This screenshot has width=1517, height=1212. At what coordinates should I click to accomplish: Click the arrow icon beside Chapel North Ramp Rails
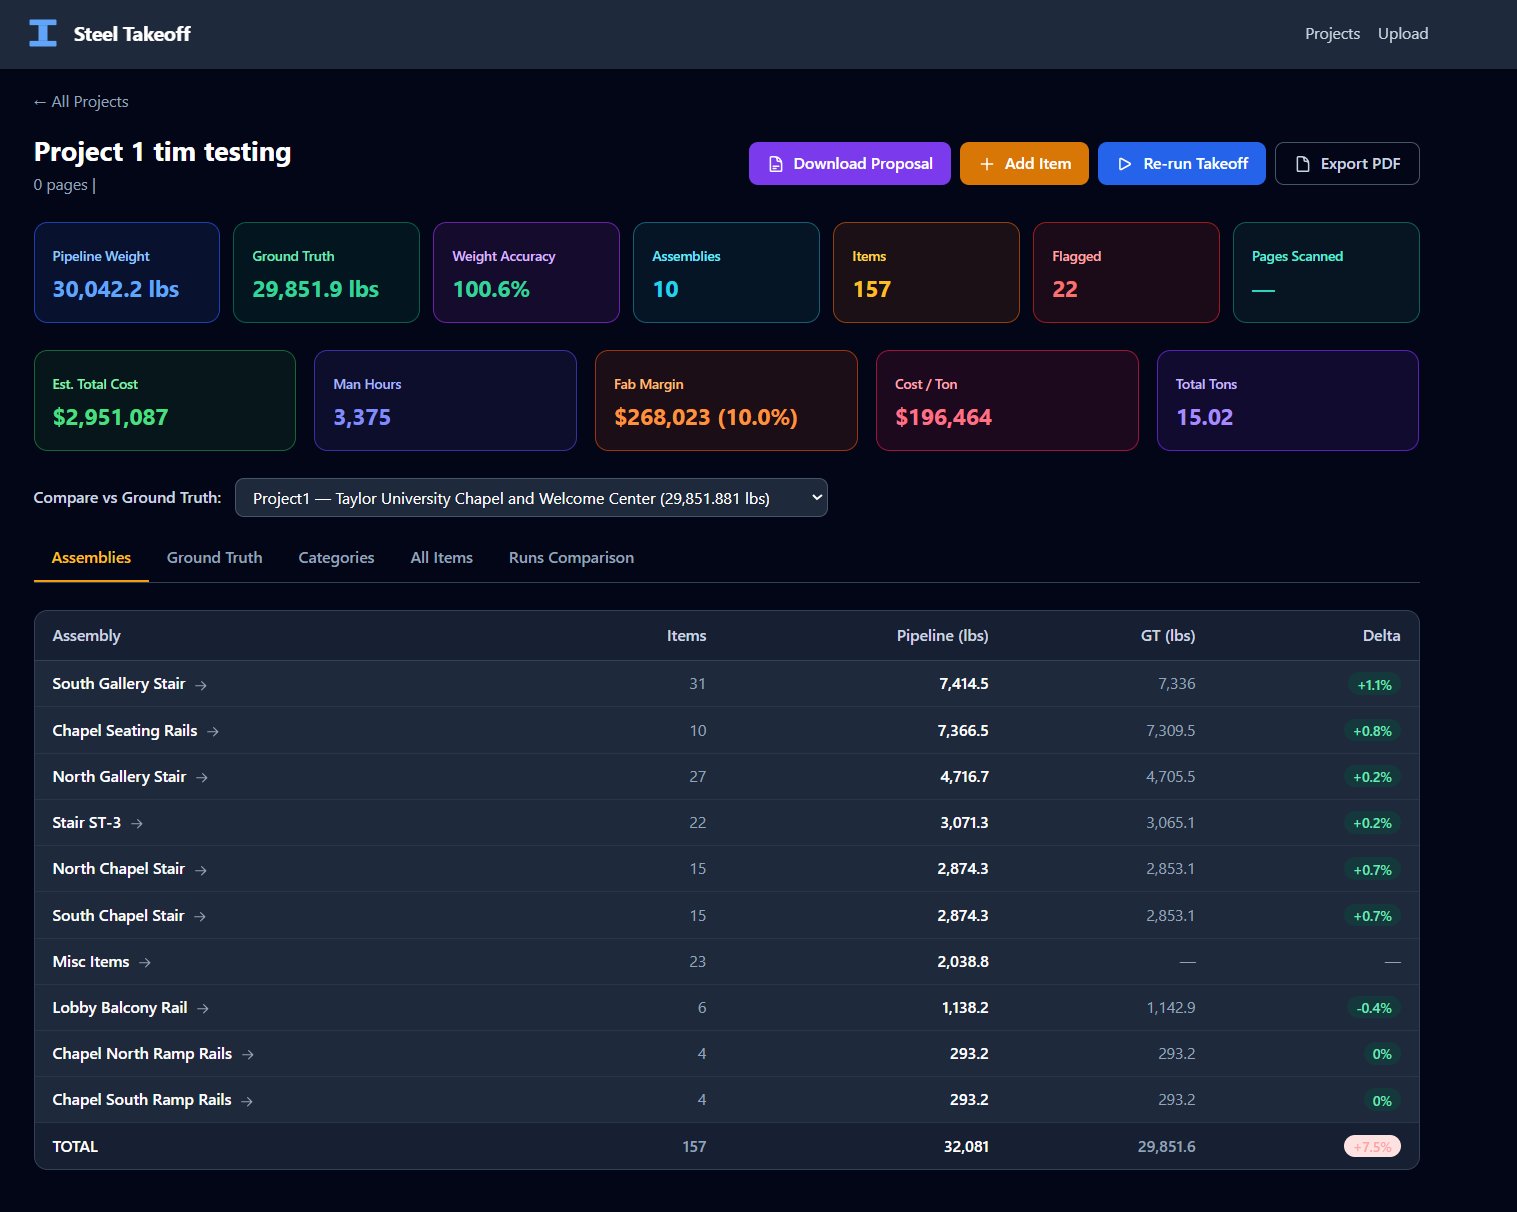point(248,1054)
